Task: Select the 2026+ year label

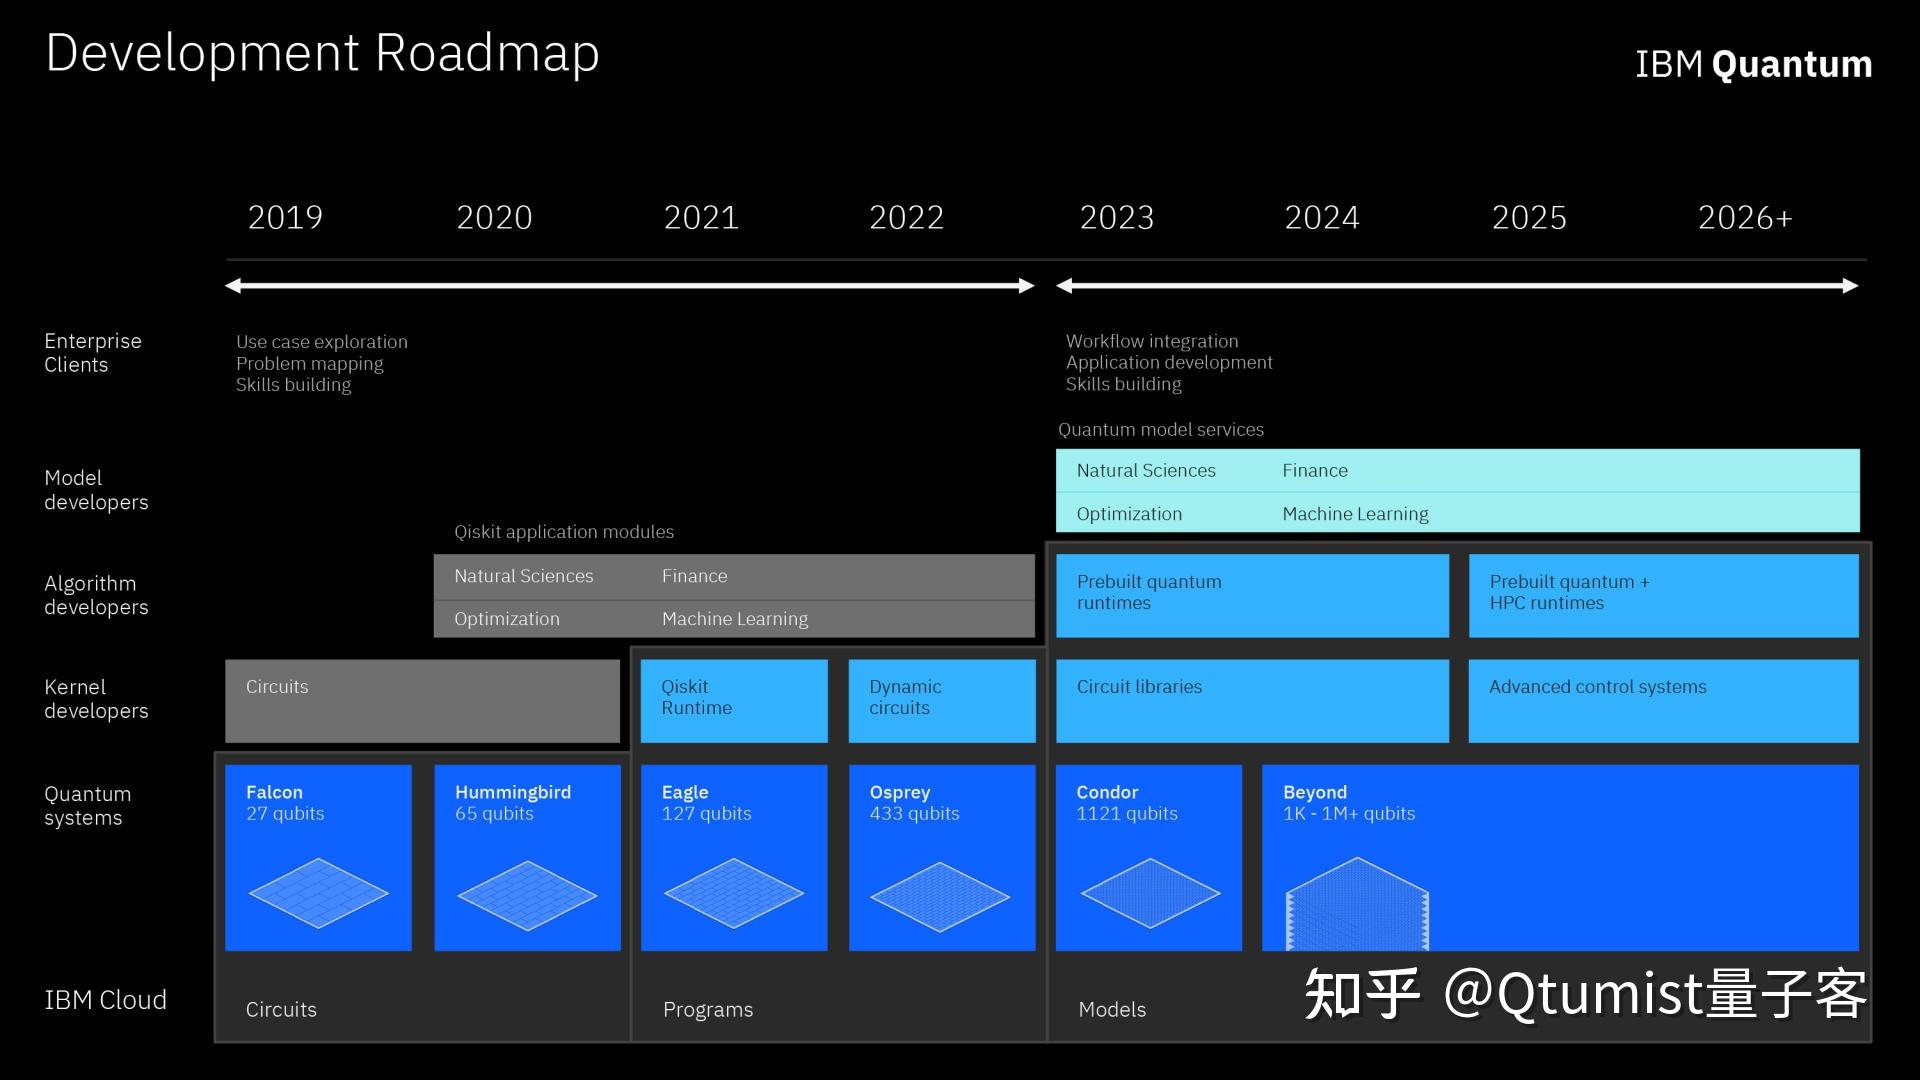Action: point(1745,217)
